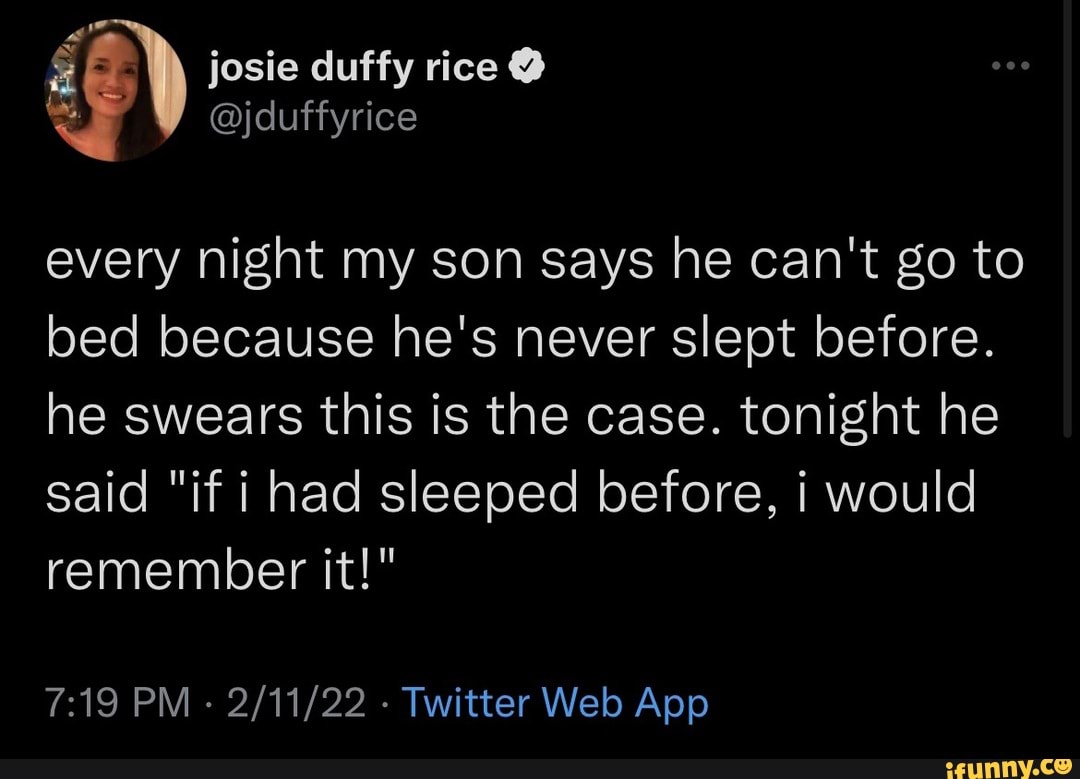
Task: Select the @jduffyrice handle
Action: [x=312, y=115]
